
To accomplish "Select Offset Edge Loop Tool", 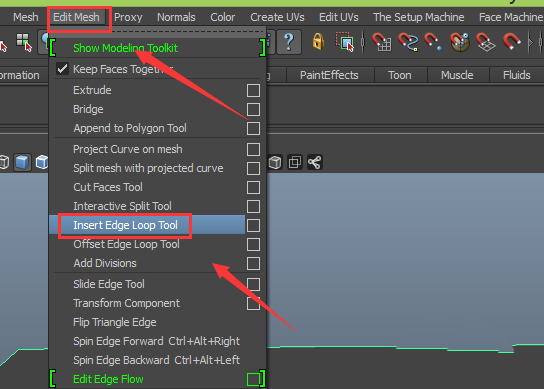I will coord(126,244).
